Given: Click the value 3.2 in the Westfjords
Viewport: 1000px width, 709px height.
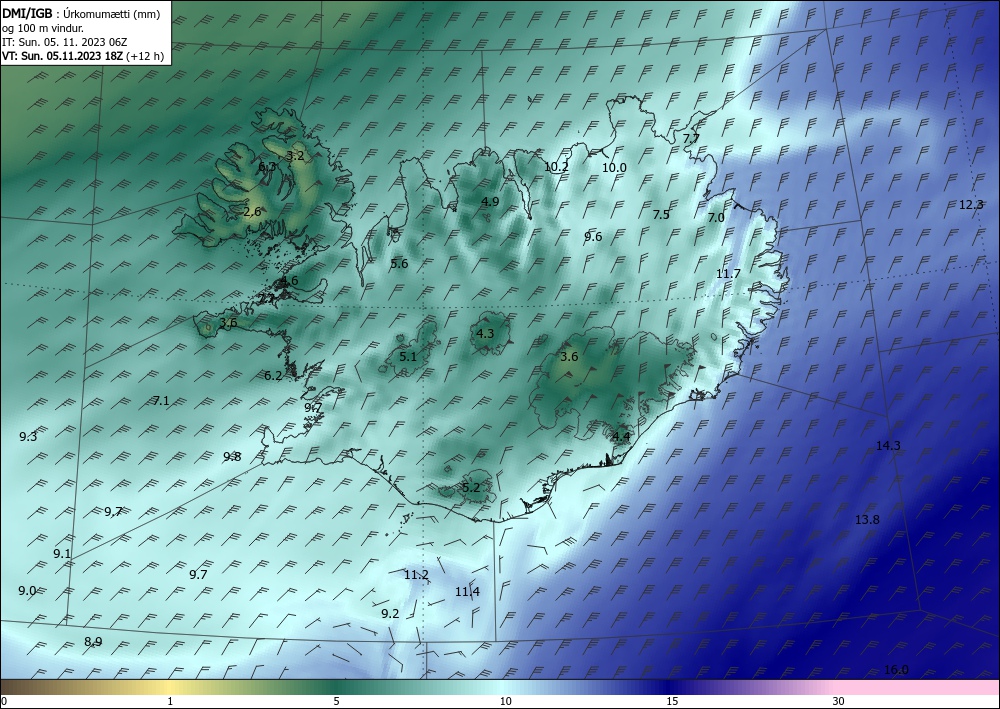Looking at the screenshot, I should coord(295,155).
